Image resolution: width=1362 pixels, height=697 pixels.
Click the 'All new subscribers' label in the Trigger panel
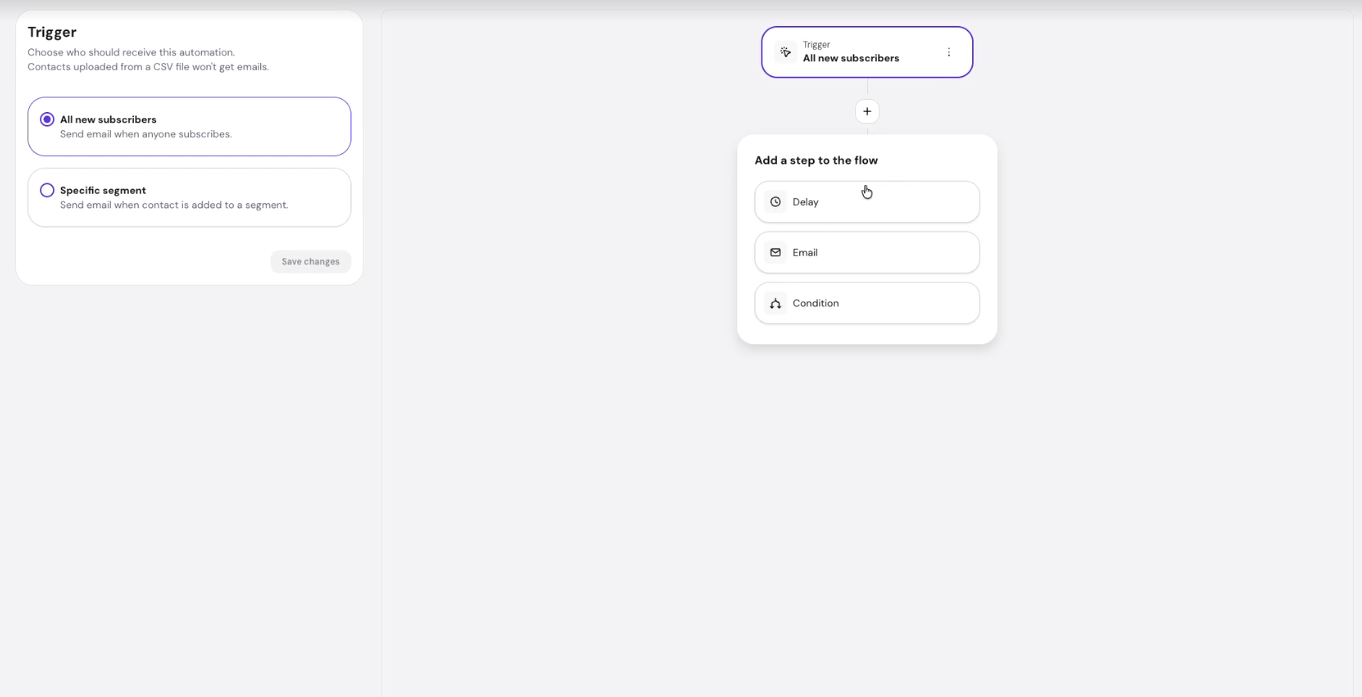[x=108, y=119]
